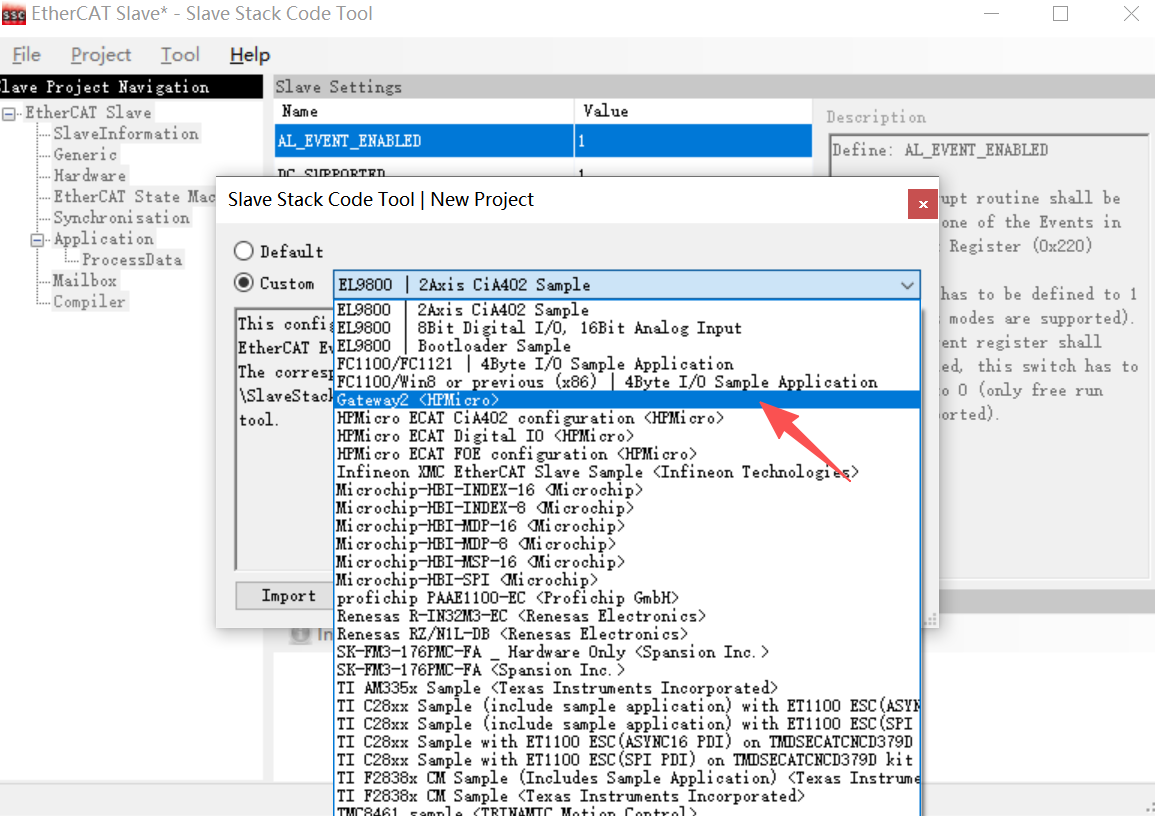The width and height of the screenshot is (1155, 816).
Task: Open the Project menu
Action: tap(101, 55)
